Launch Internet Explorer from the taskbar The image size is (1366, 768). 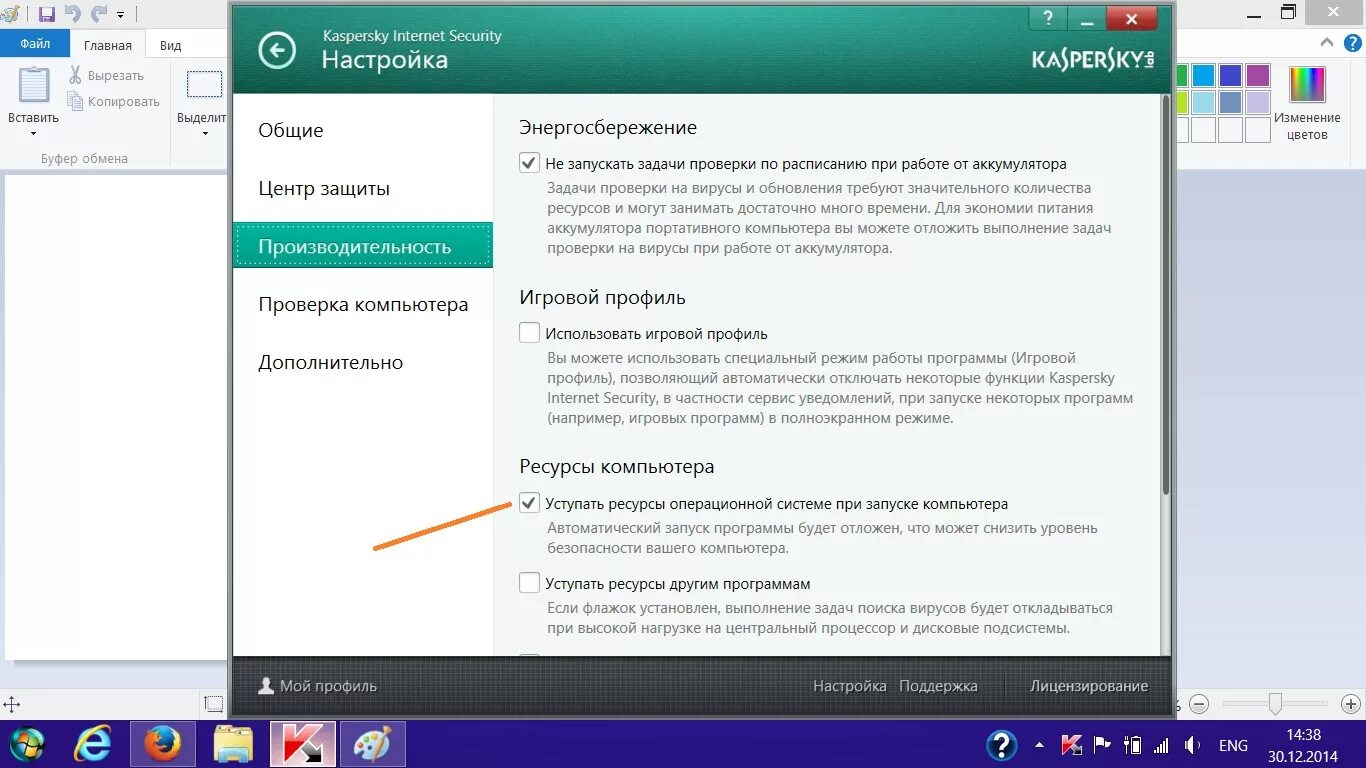(93, 744)
